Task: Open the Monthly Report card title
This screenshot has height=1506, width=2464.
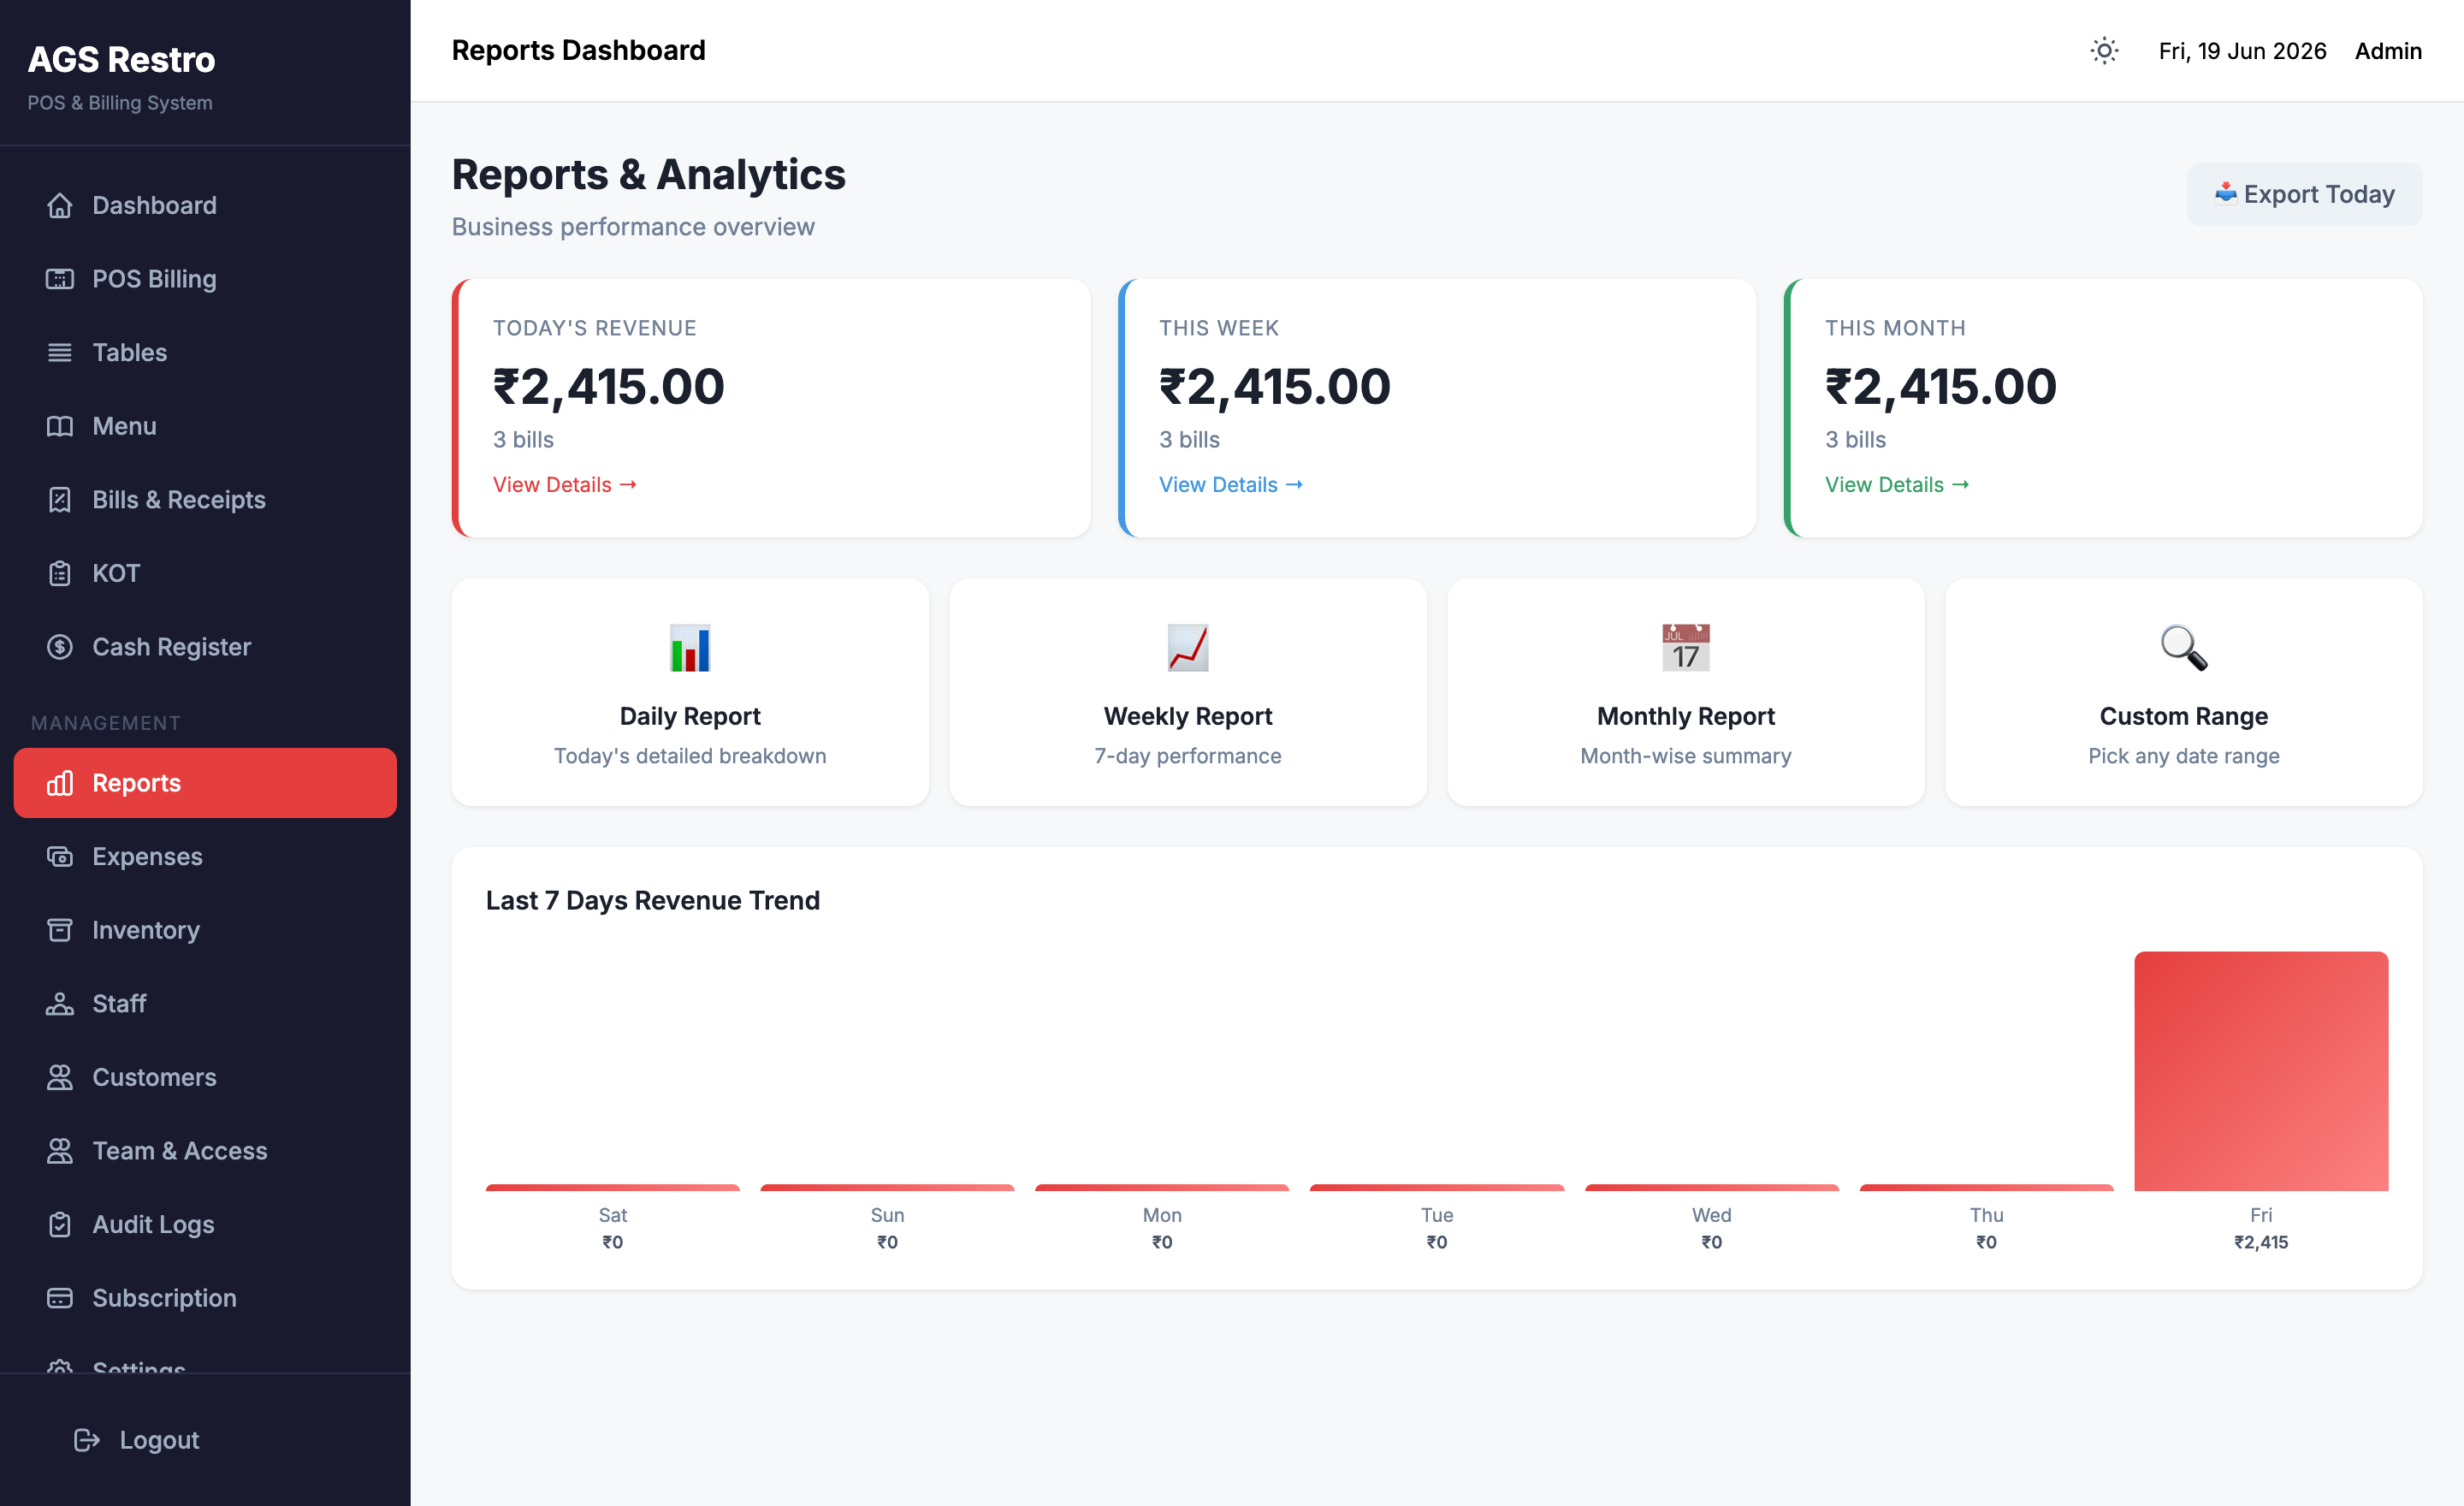Action: pos(1686,716)
